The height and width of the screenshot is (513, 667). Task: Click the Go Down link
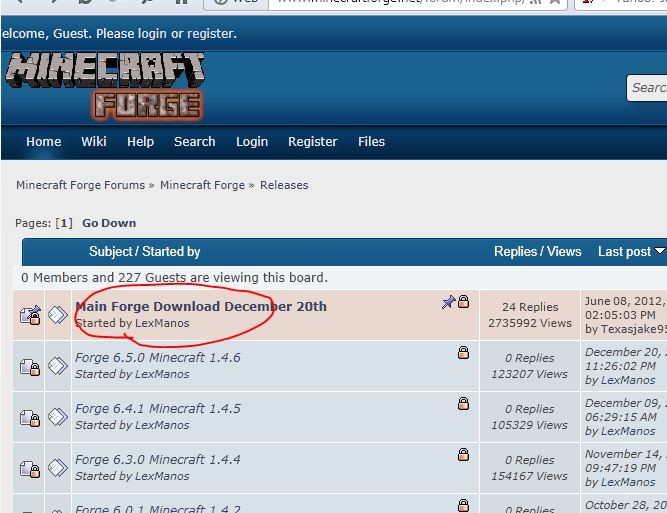(109, 223)
